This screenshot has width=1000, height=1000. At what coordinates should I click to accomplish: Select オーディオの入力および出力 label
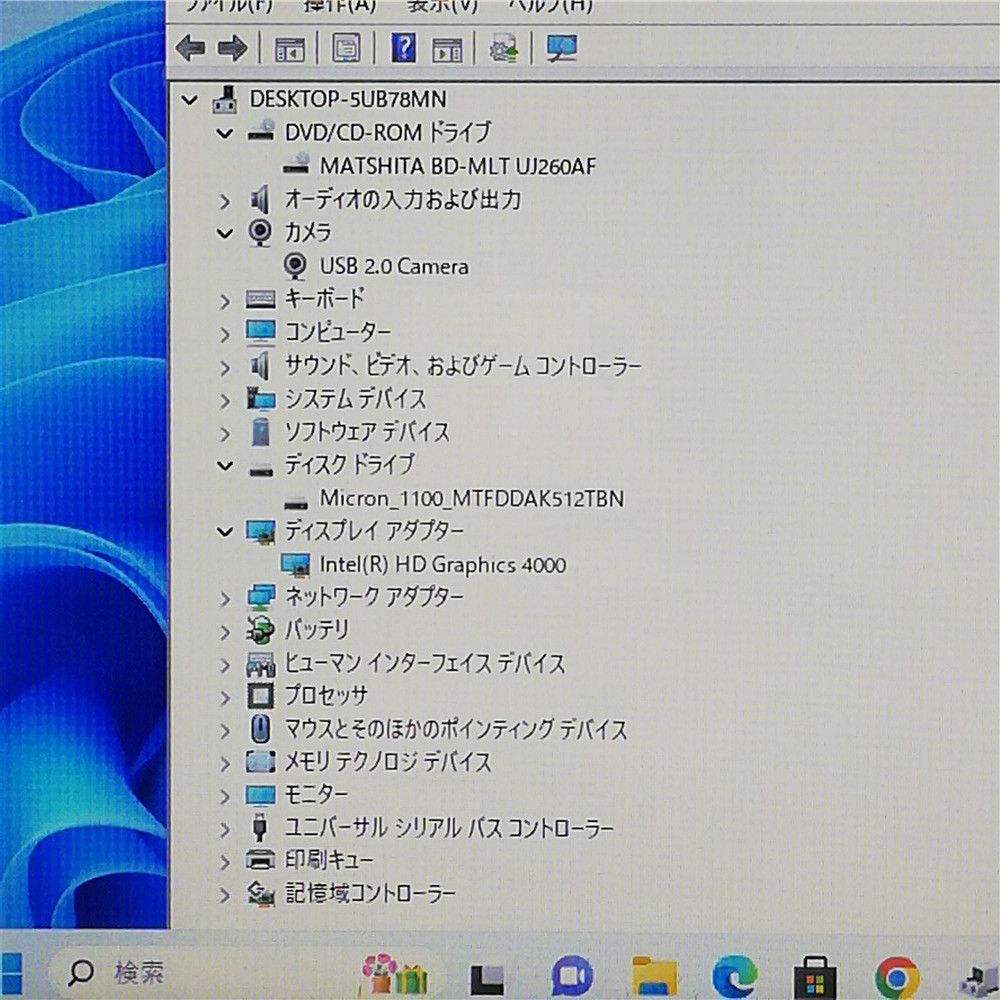403,200
